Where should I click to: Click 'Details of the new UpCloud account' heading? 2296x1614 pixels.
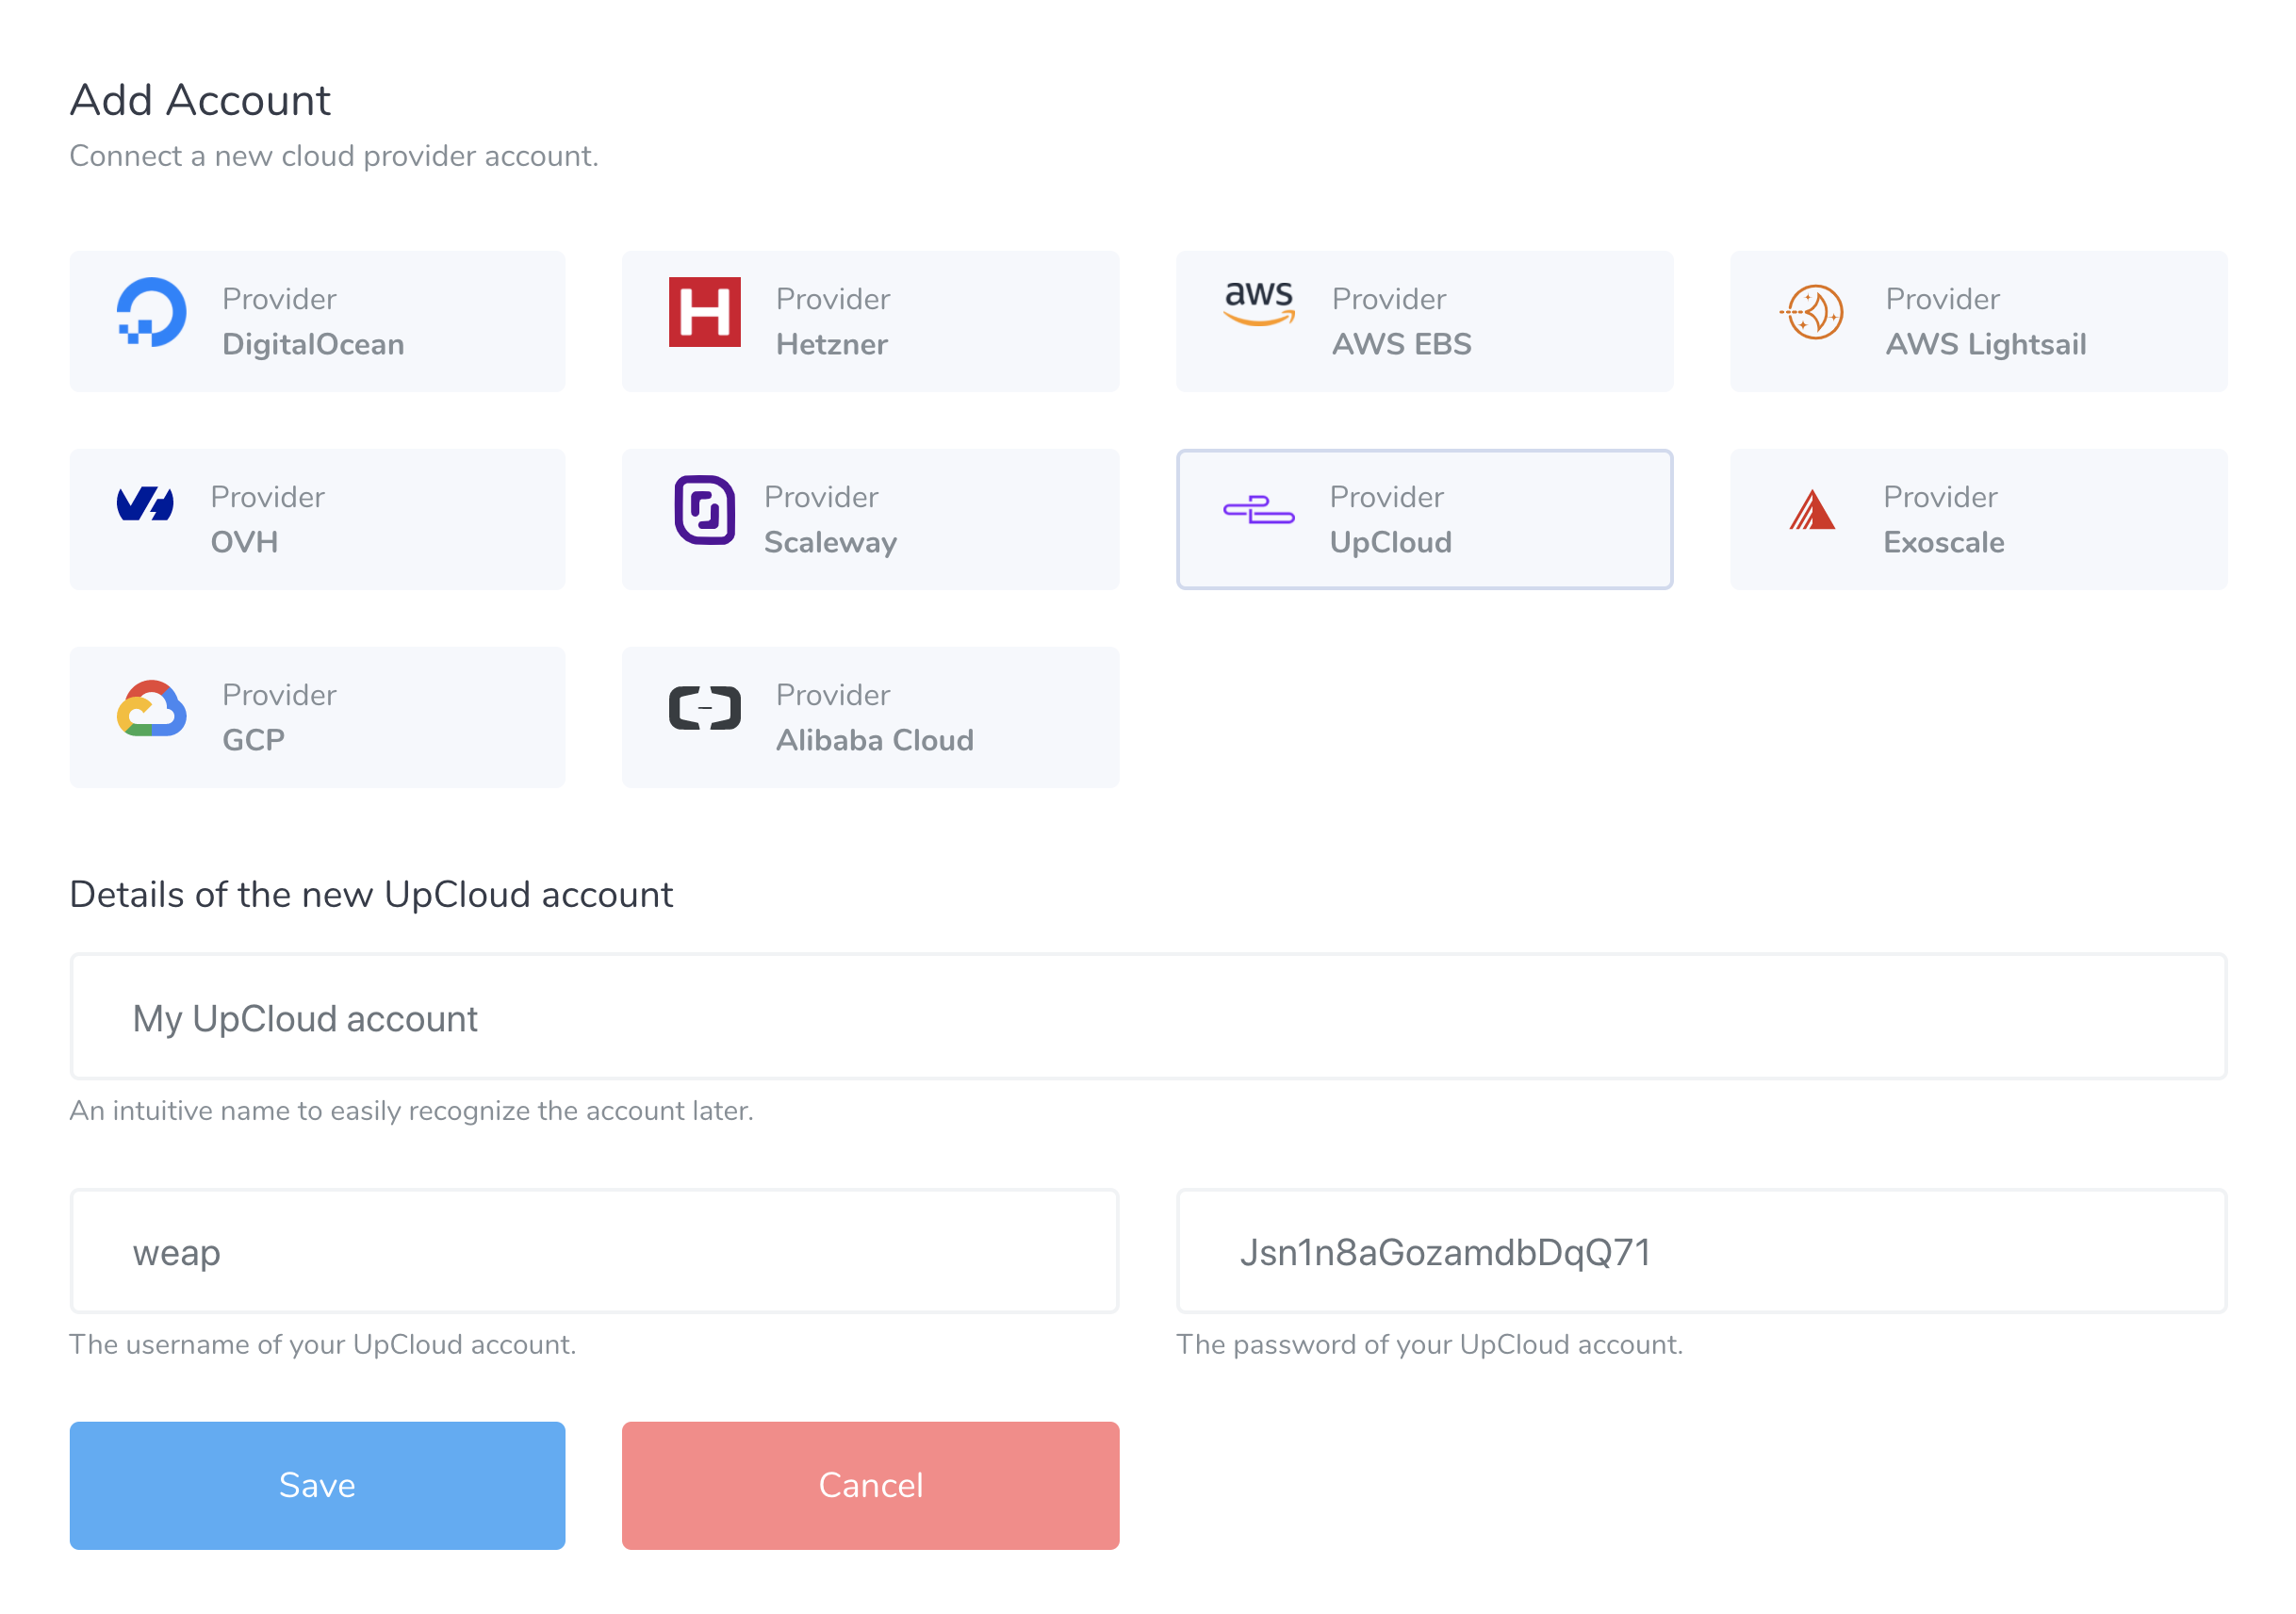(x=371, y=894)
